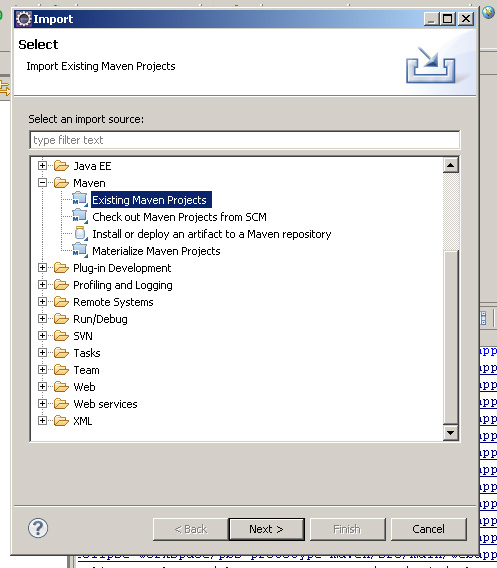Expand the SVN category
This screenshot has width=497, height=568.
coord(42,335)
